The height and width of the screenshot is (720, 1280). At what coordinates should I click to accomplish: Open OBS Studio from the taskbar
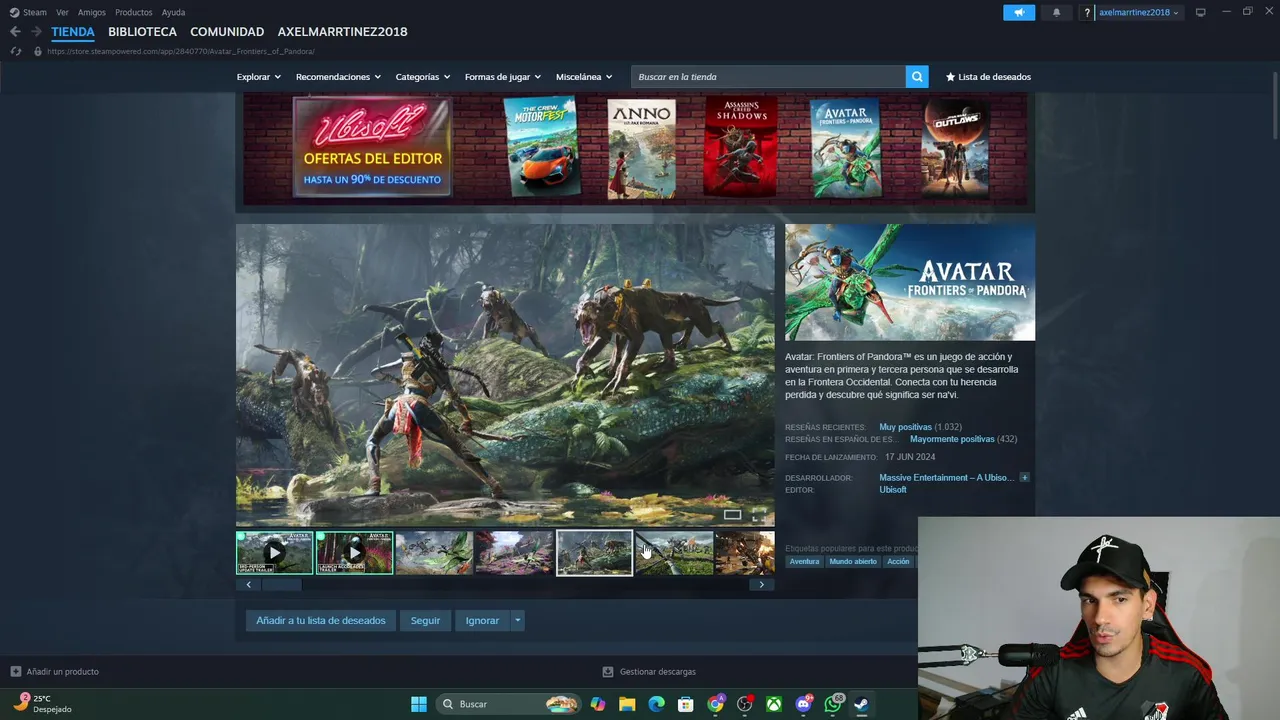point(745,704)
